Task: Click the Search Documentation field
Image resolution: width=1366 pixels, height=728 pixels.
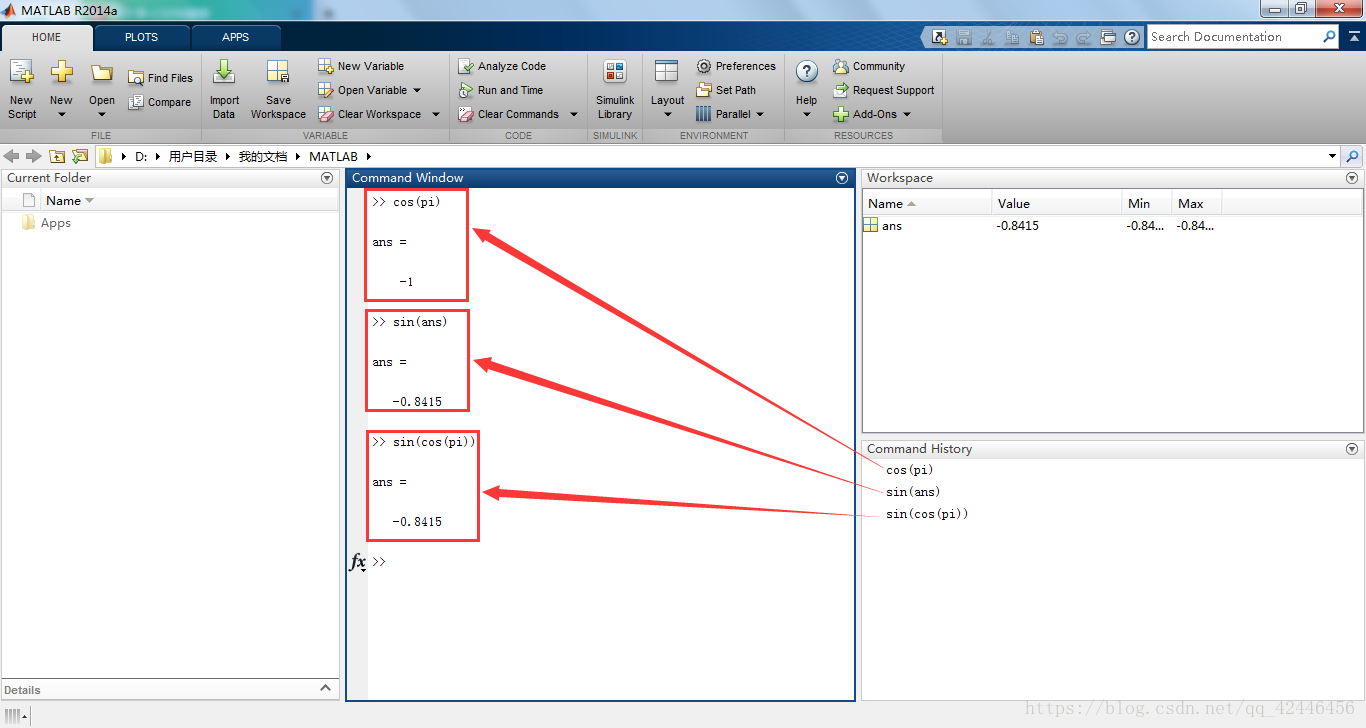Action: (x=1233, y=37)
